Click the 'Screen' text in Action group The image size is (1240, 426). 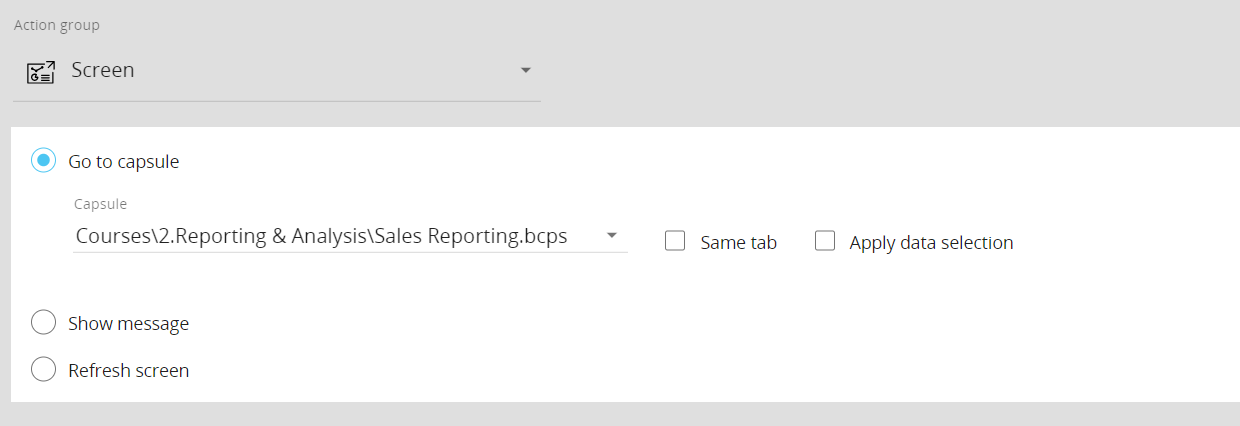tap(103, 71)
